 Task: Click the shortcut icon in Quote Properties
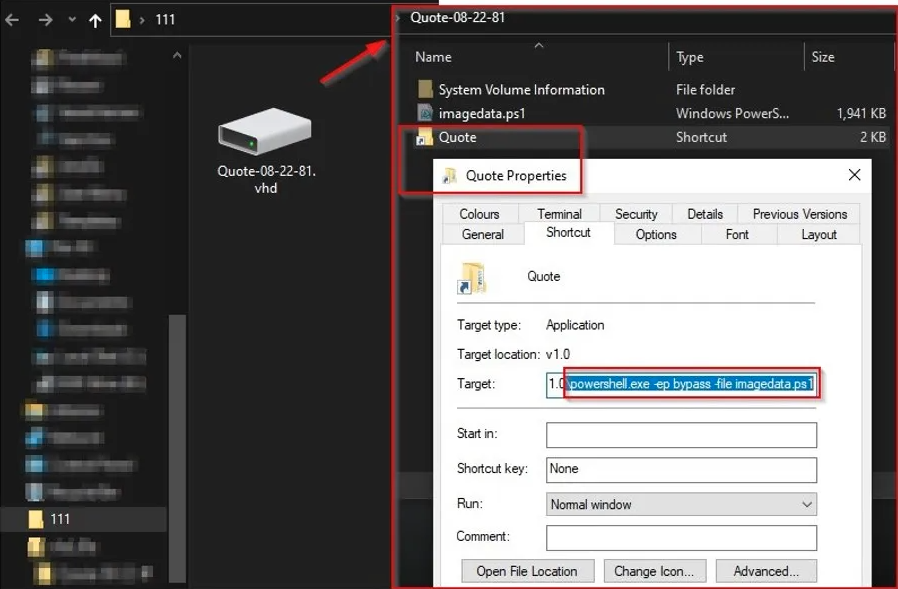click(x=472, y=277)
